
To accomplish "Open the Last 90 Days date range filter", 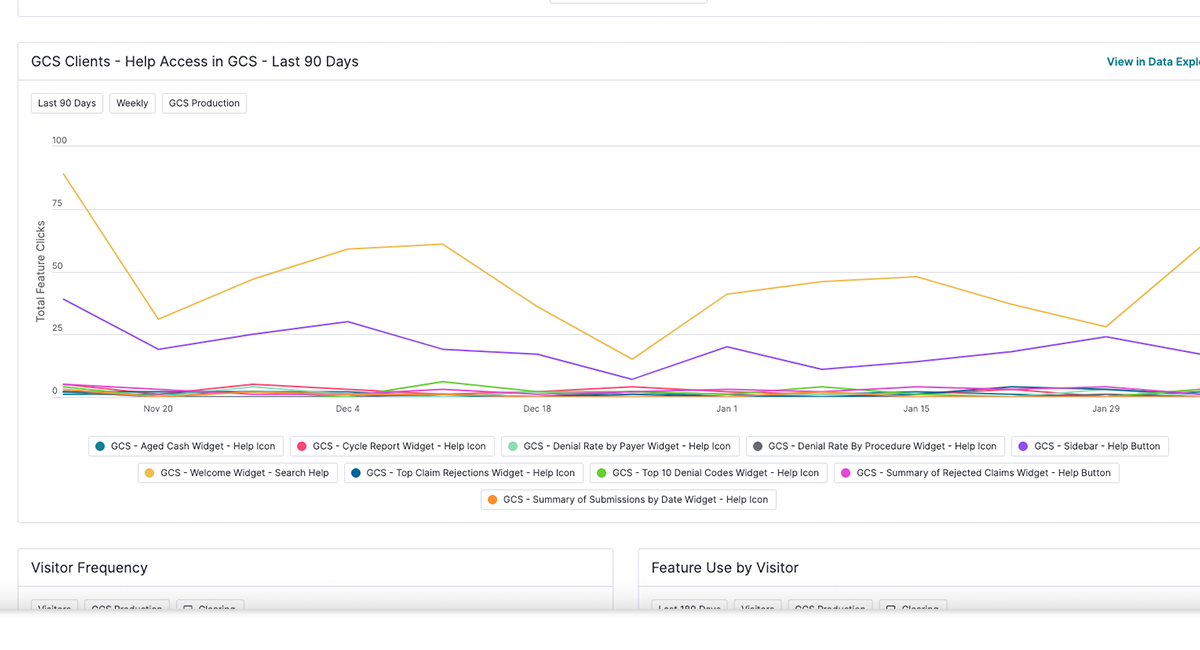I will click(x=66, y=103).
